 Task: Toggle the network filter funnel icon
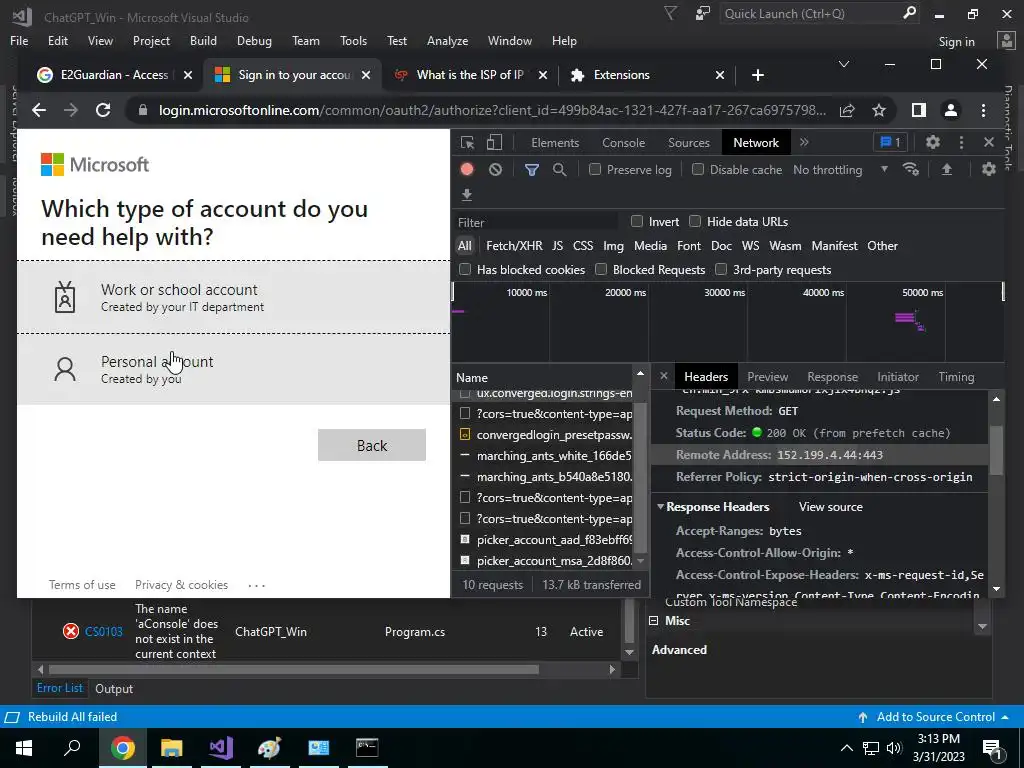tap(532, 170)
